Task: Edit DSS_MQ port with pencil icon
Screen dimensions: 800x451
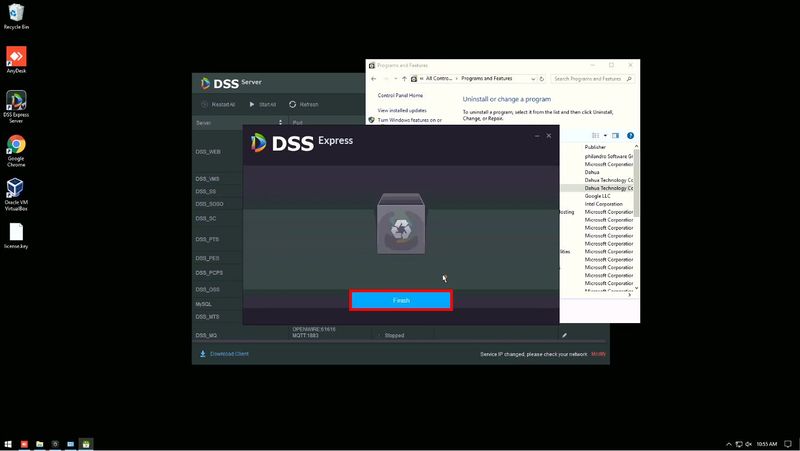Action: [564, 335]
